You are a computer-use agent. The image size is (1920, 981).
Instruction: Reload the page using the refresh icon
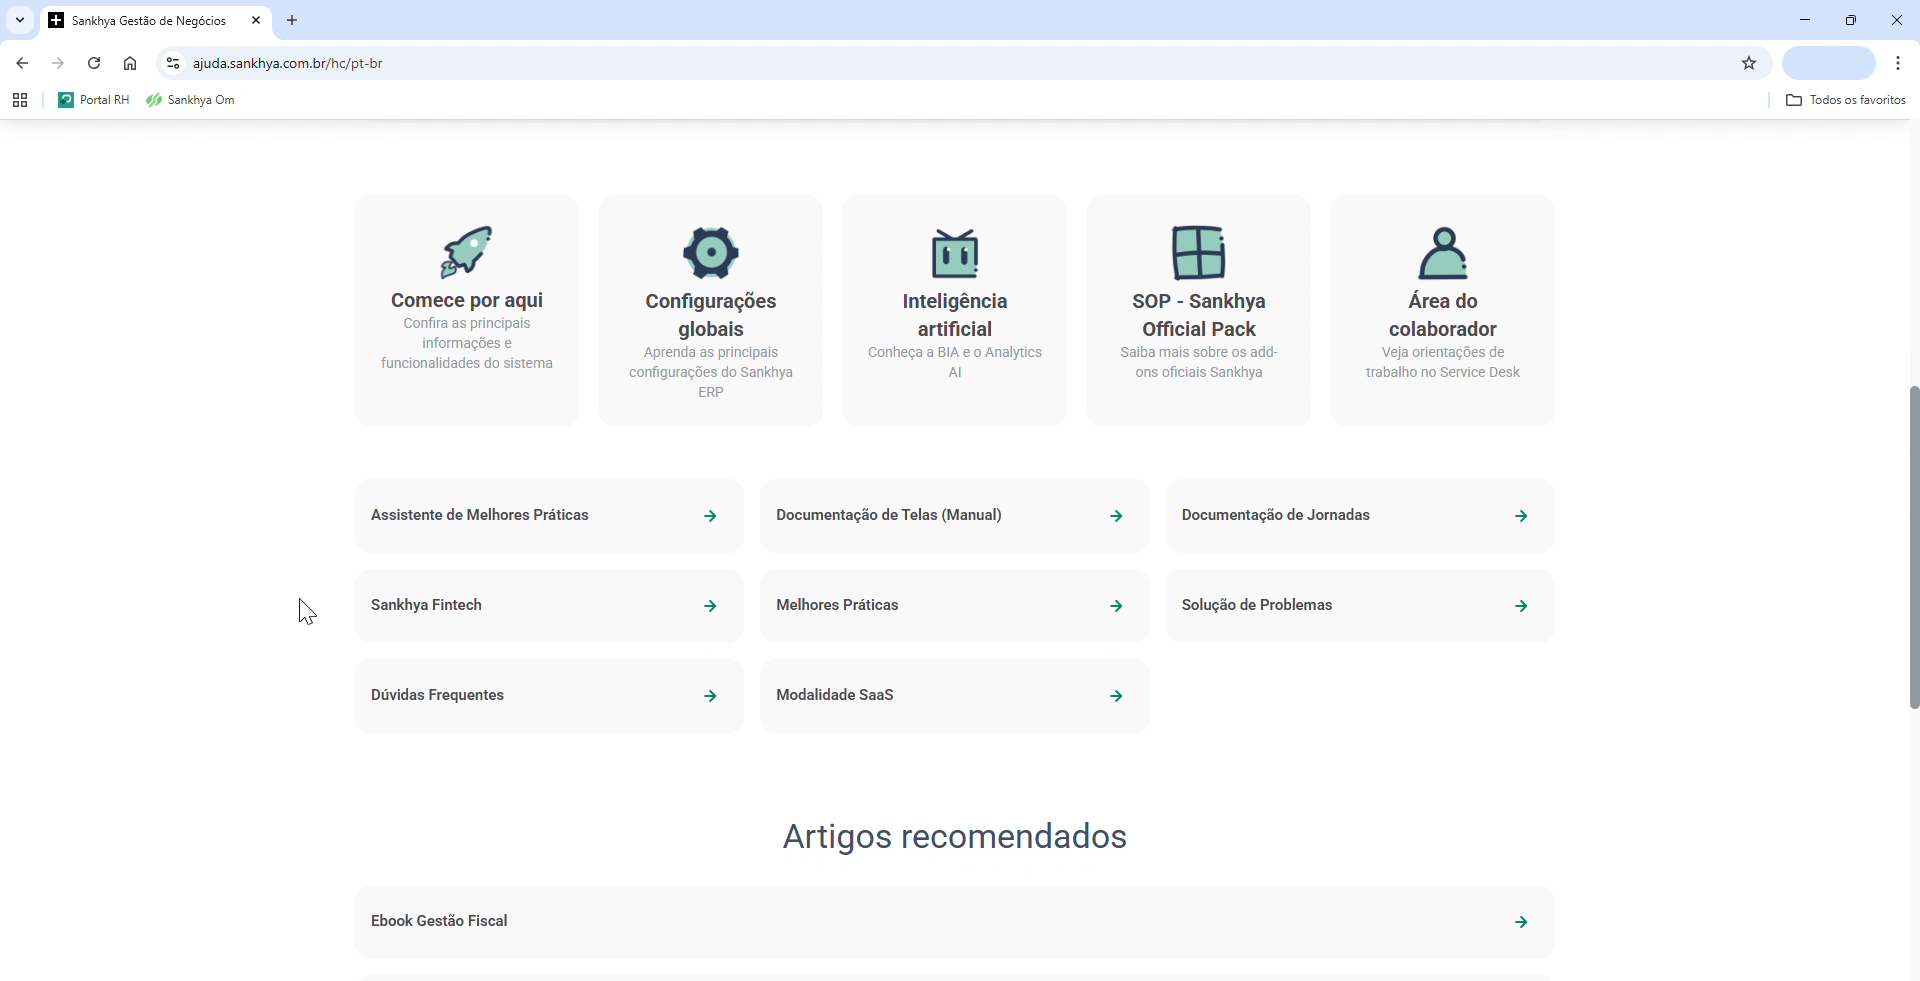(x=94, y=64)
